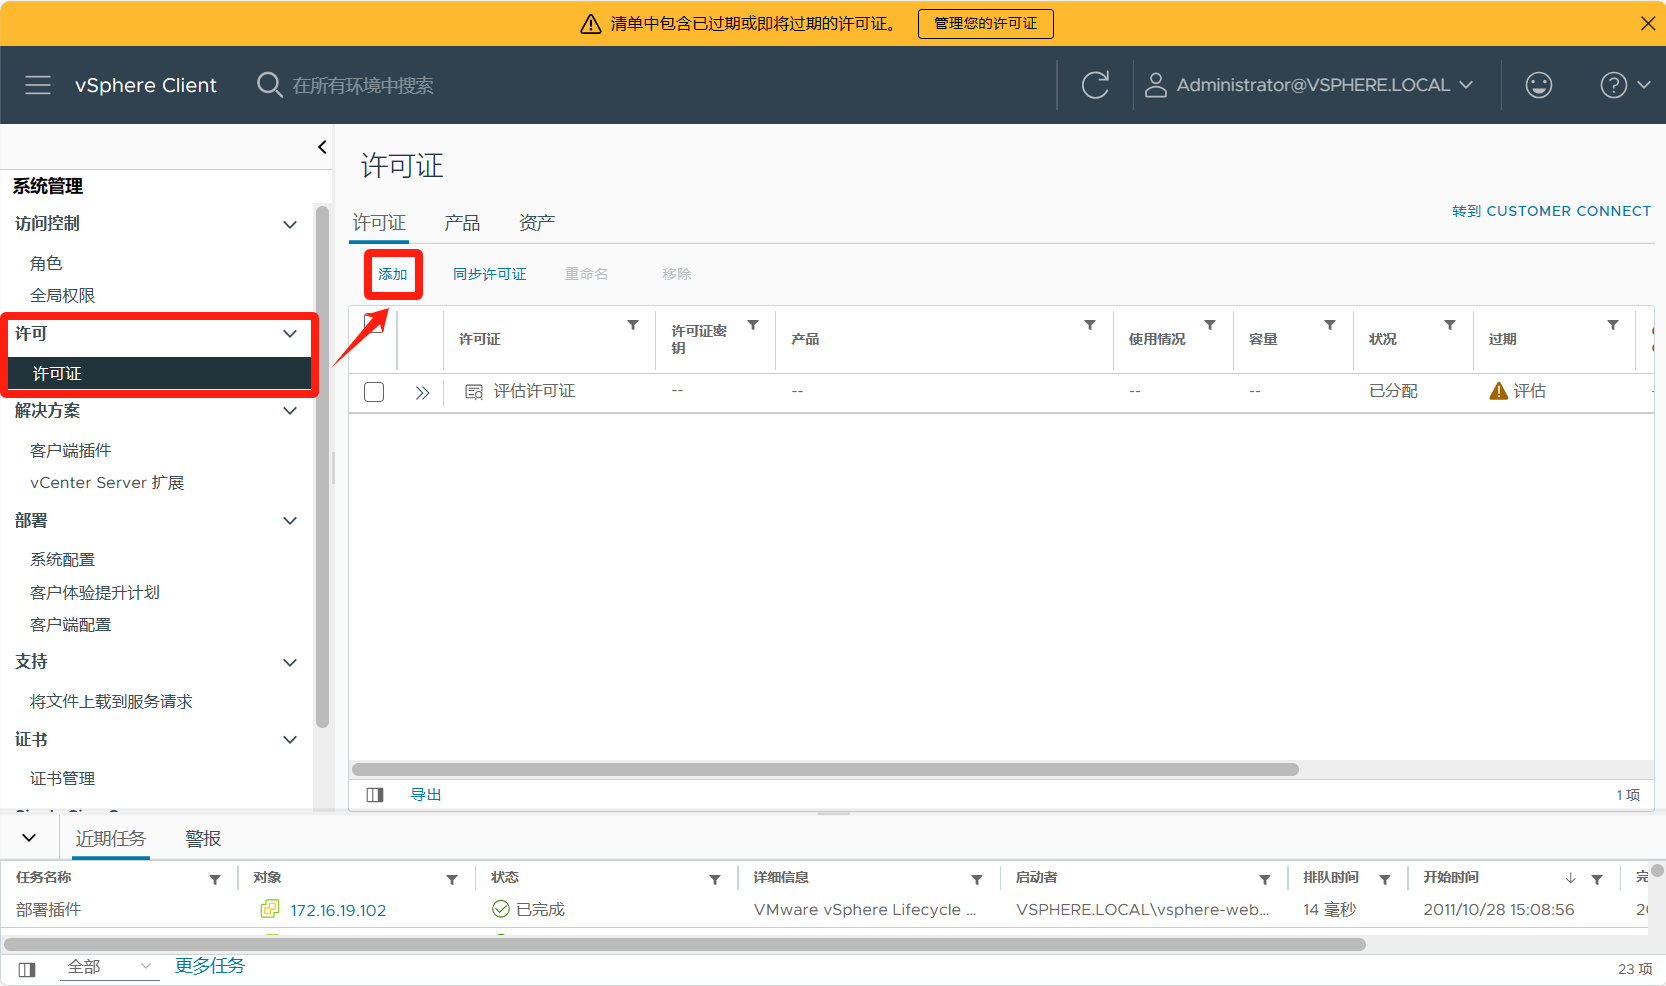Open the smiley feedback icon
This screenshot has height=986, width=1666.
point(1538,85)
